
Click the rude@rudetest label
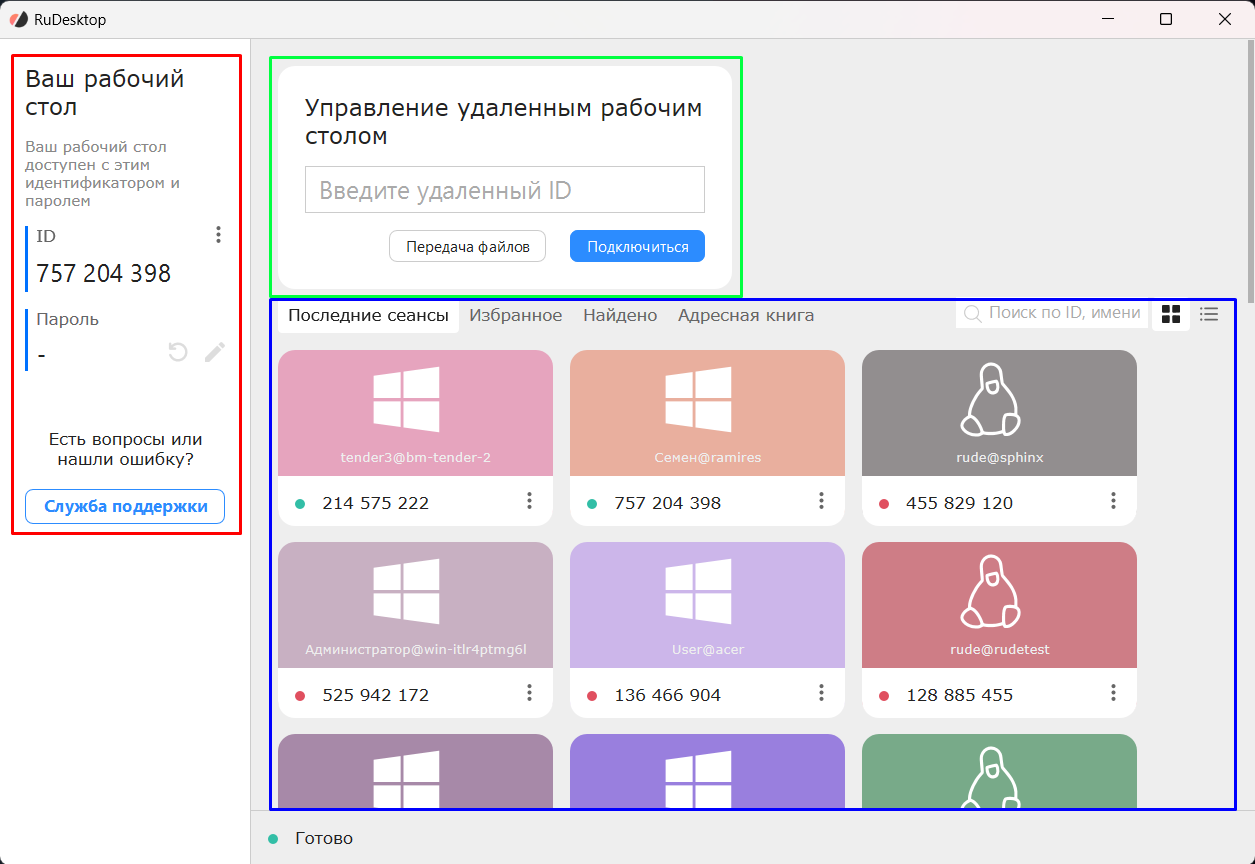(999, 649)
